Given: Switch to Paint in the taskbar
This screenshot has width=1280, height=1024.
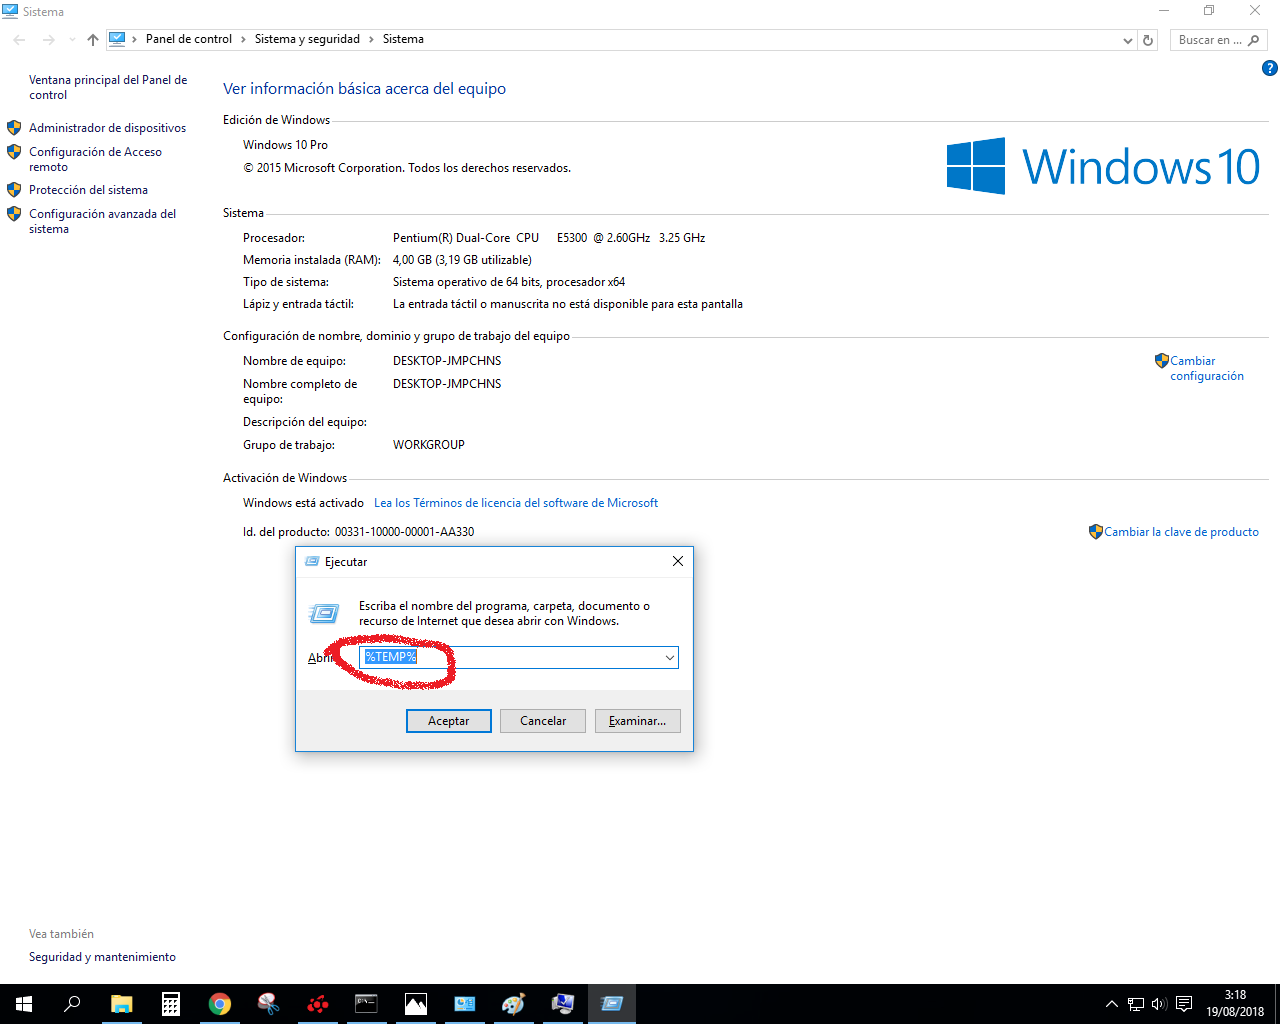Looking at the screenshot, I should [513, 1004].
